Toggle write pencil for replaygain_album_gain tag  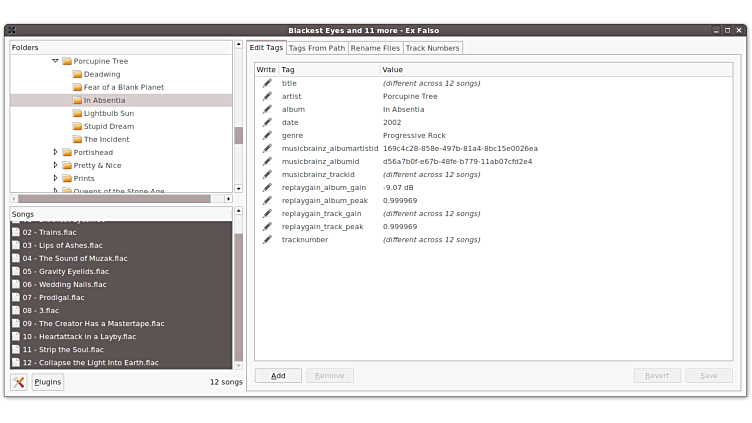[x=267, y=187]
